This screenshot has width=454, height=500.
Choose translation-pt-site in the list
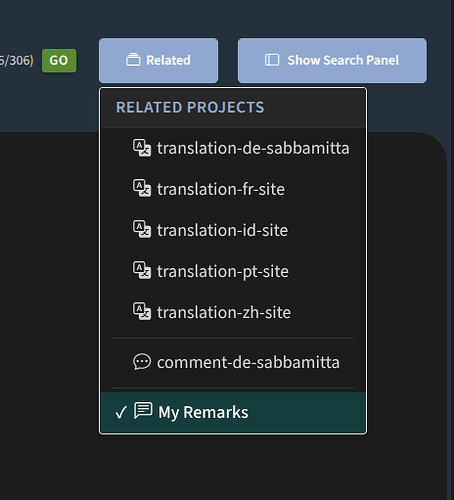[x=233, y=271]
